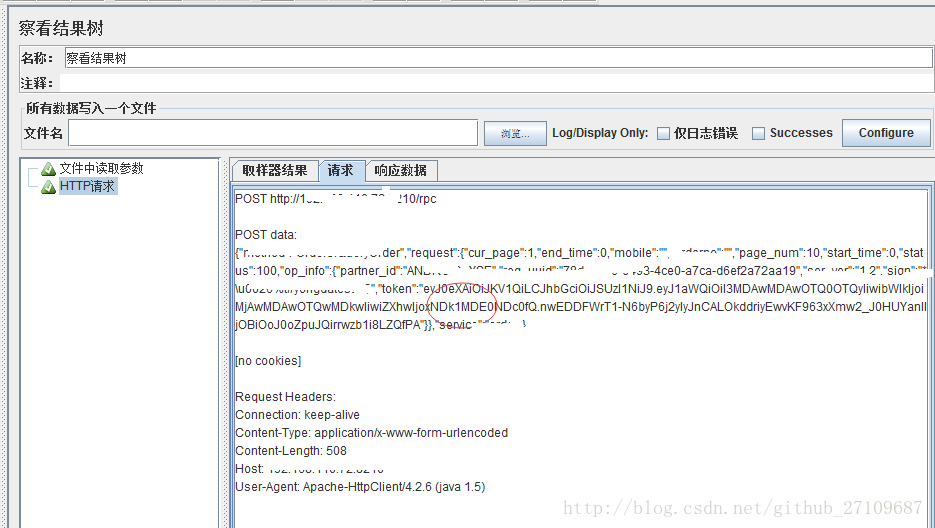Click the Configure button
This screenshot has width=935, height=528.
886,133
